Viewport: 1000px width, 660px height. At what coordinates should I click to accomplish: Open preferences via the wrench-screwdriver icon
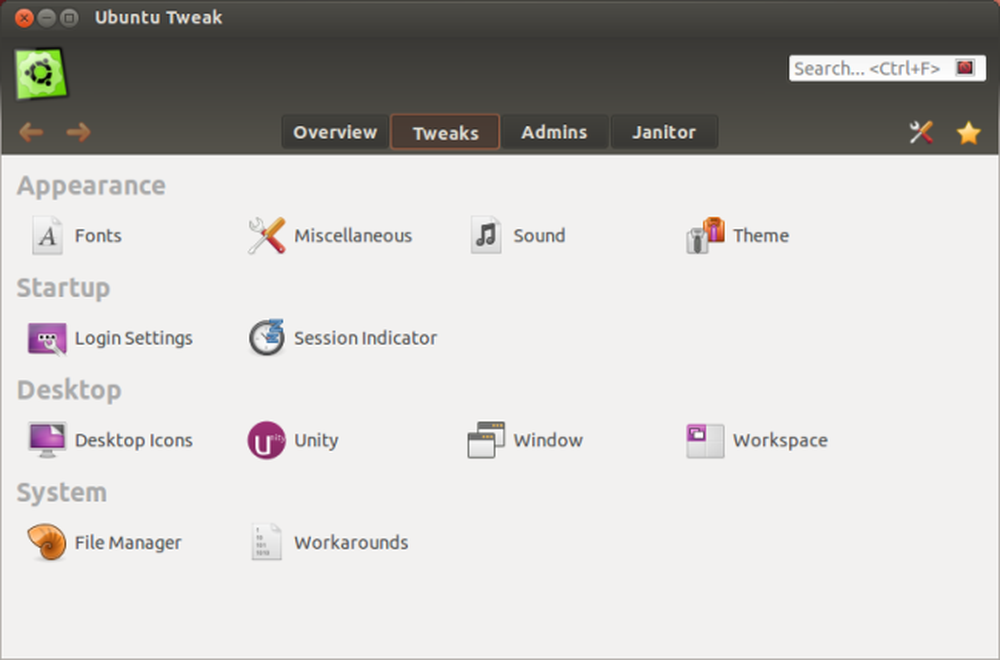(x=921, y=133)
